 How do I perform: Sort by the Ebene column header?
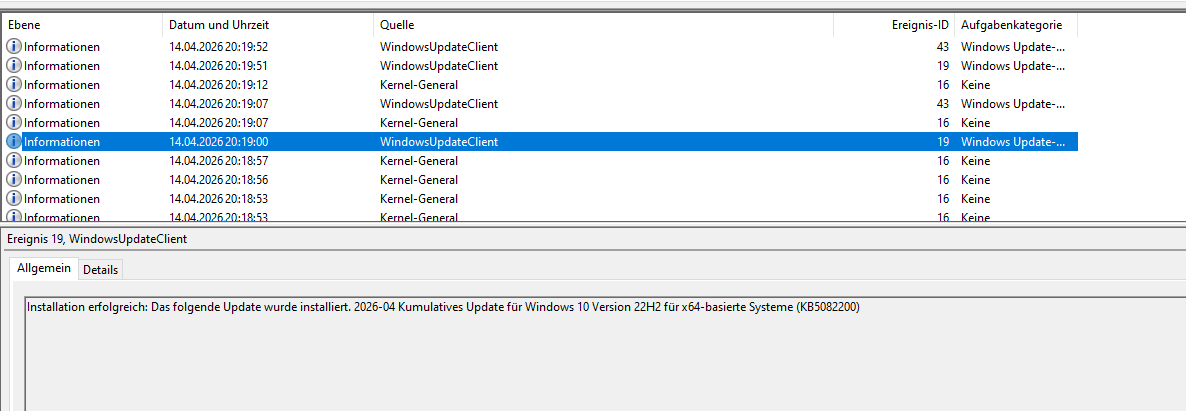[80, 25]
